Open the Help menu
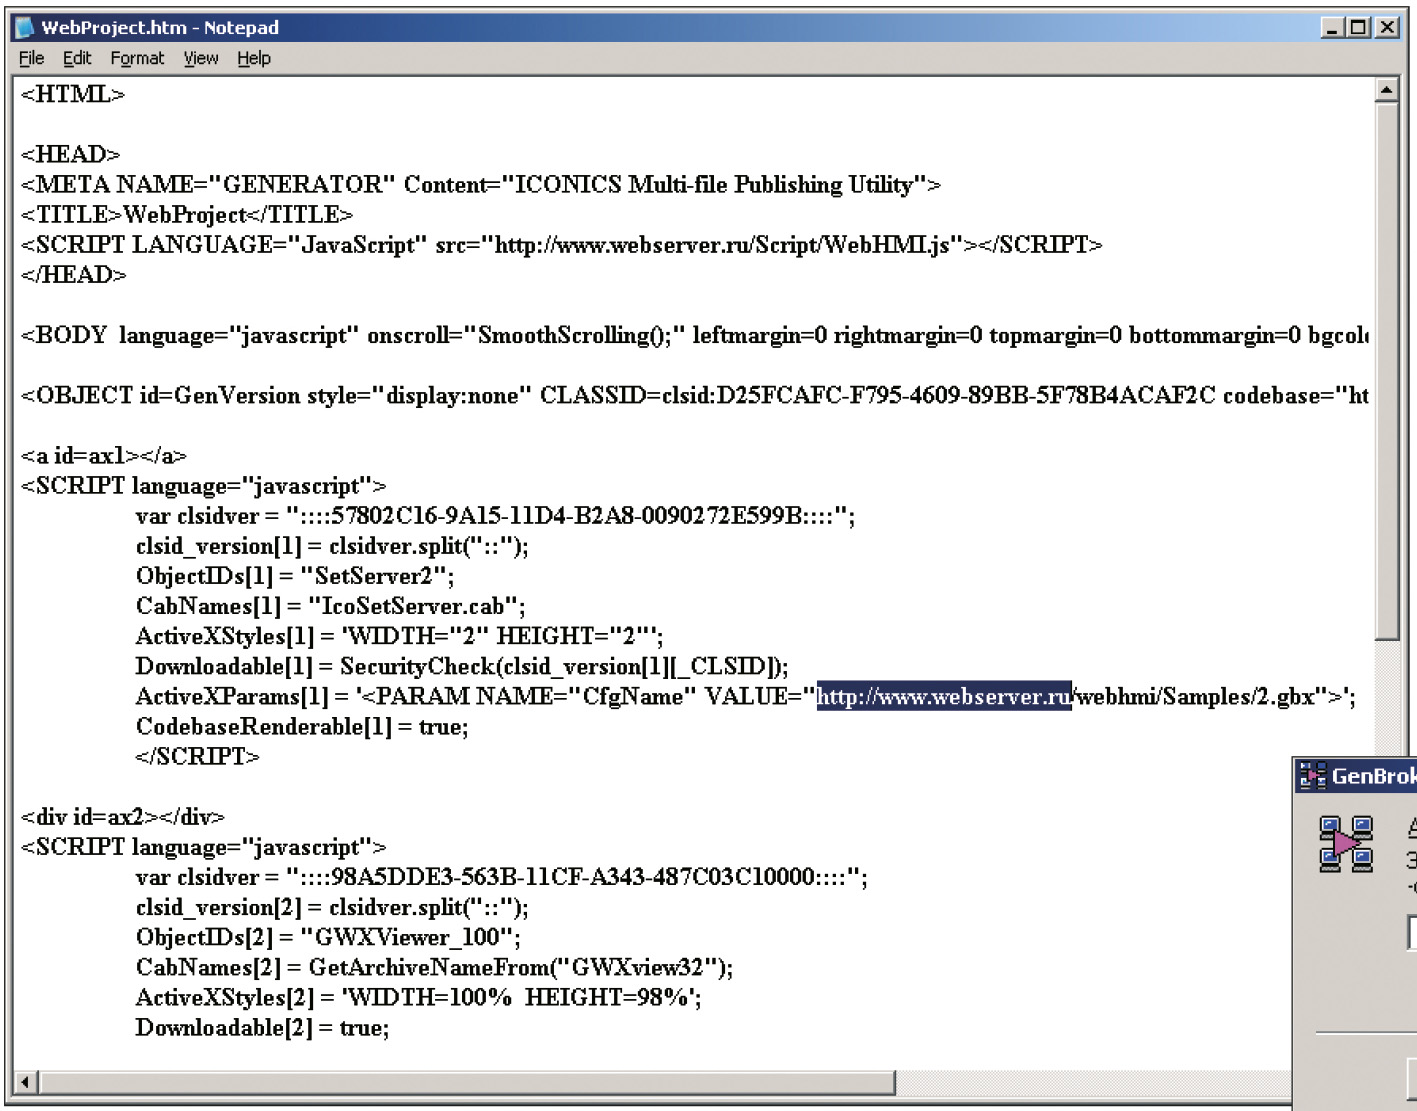The image size is (1417, 1111). 254,58
